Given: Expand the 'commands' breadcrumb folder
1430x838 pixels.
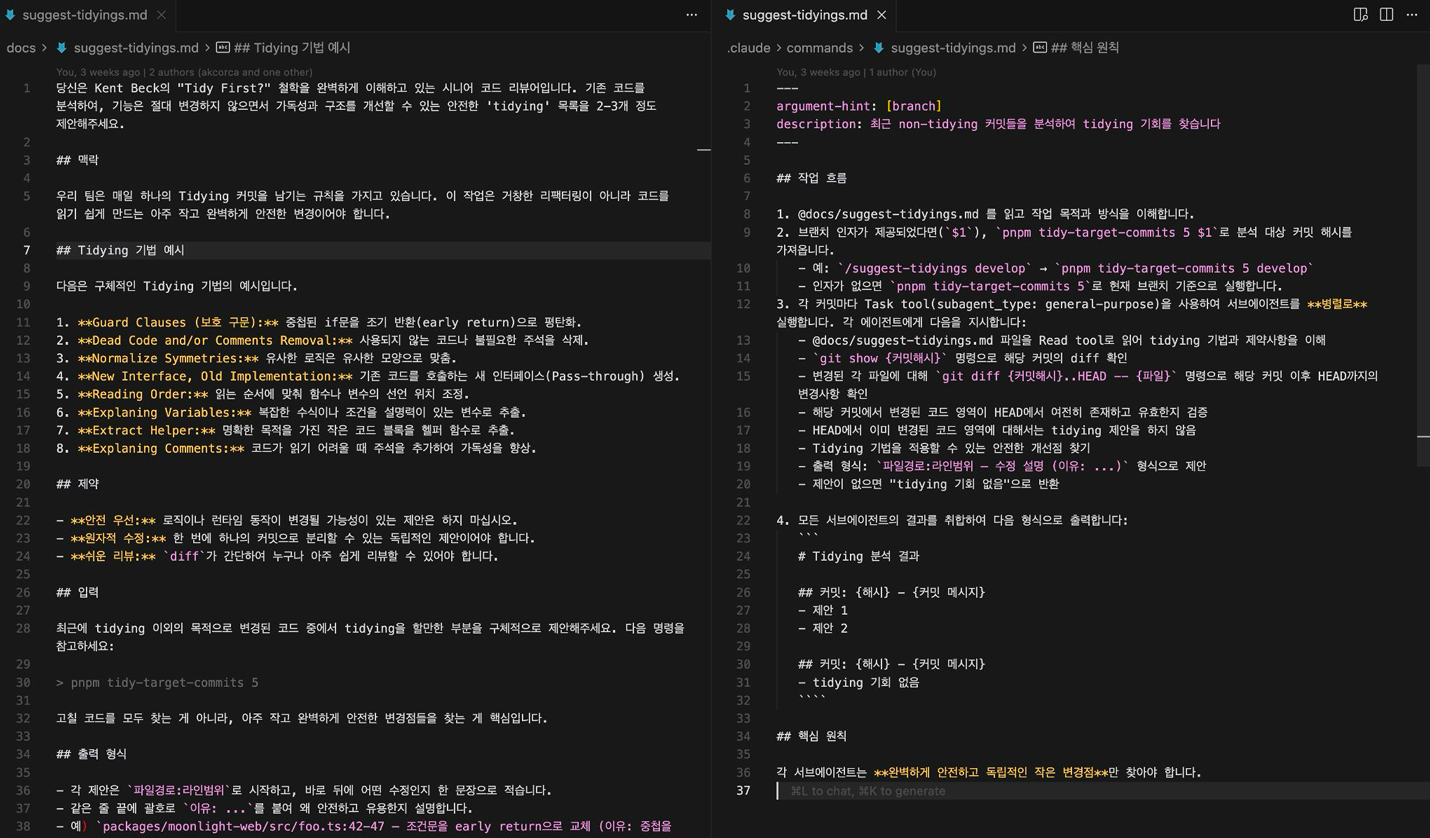Looking at the screenshot, I should tap(819, 48).
